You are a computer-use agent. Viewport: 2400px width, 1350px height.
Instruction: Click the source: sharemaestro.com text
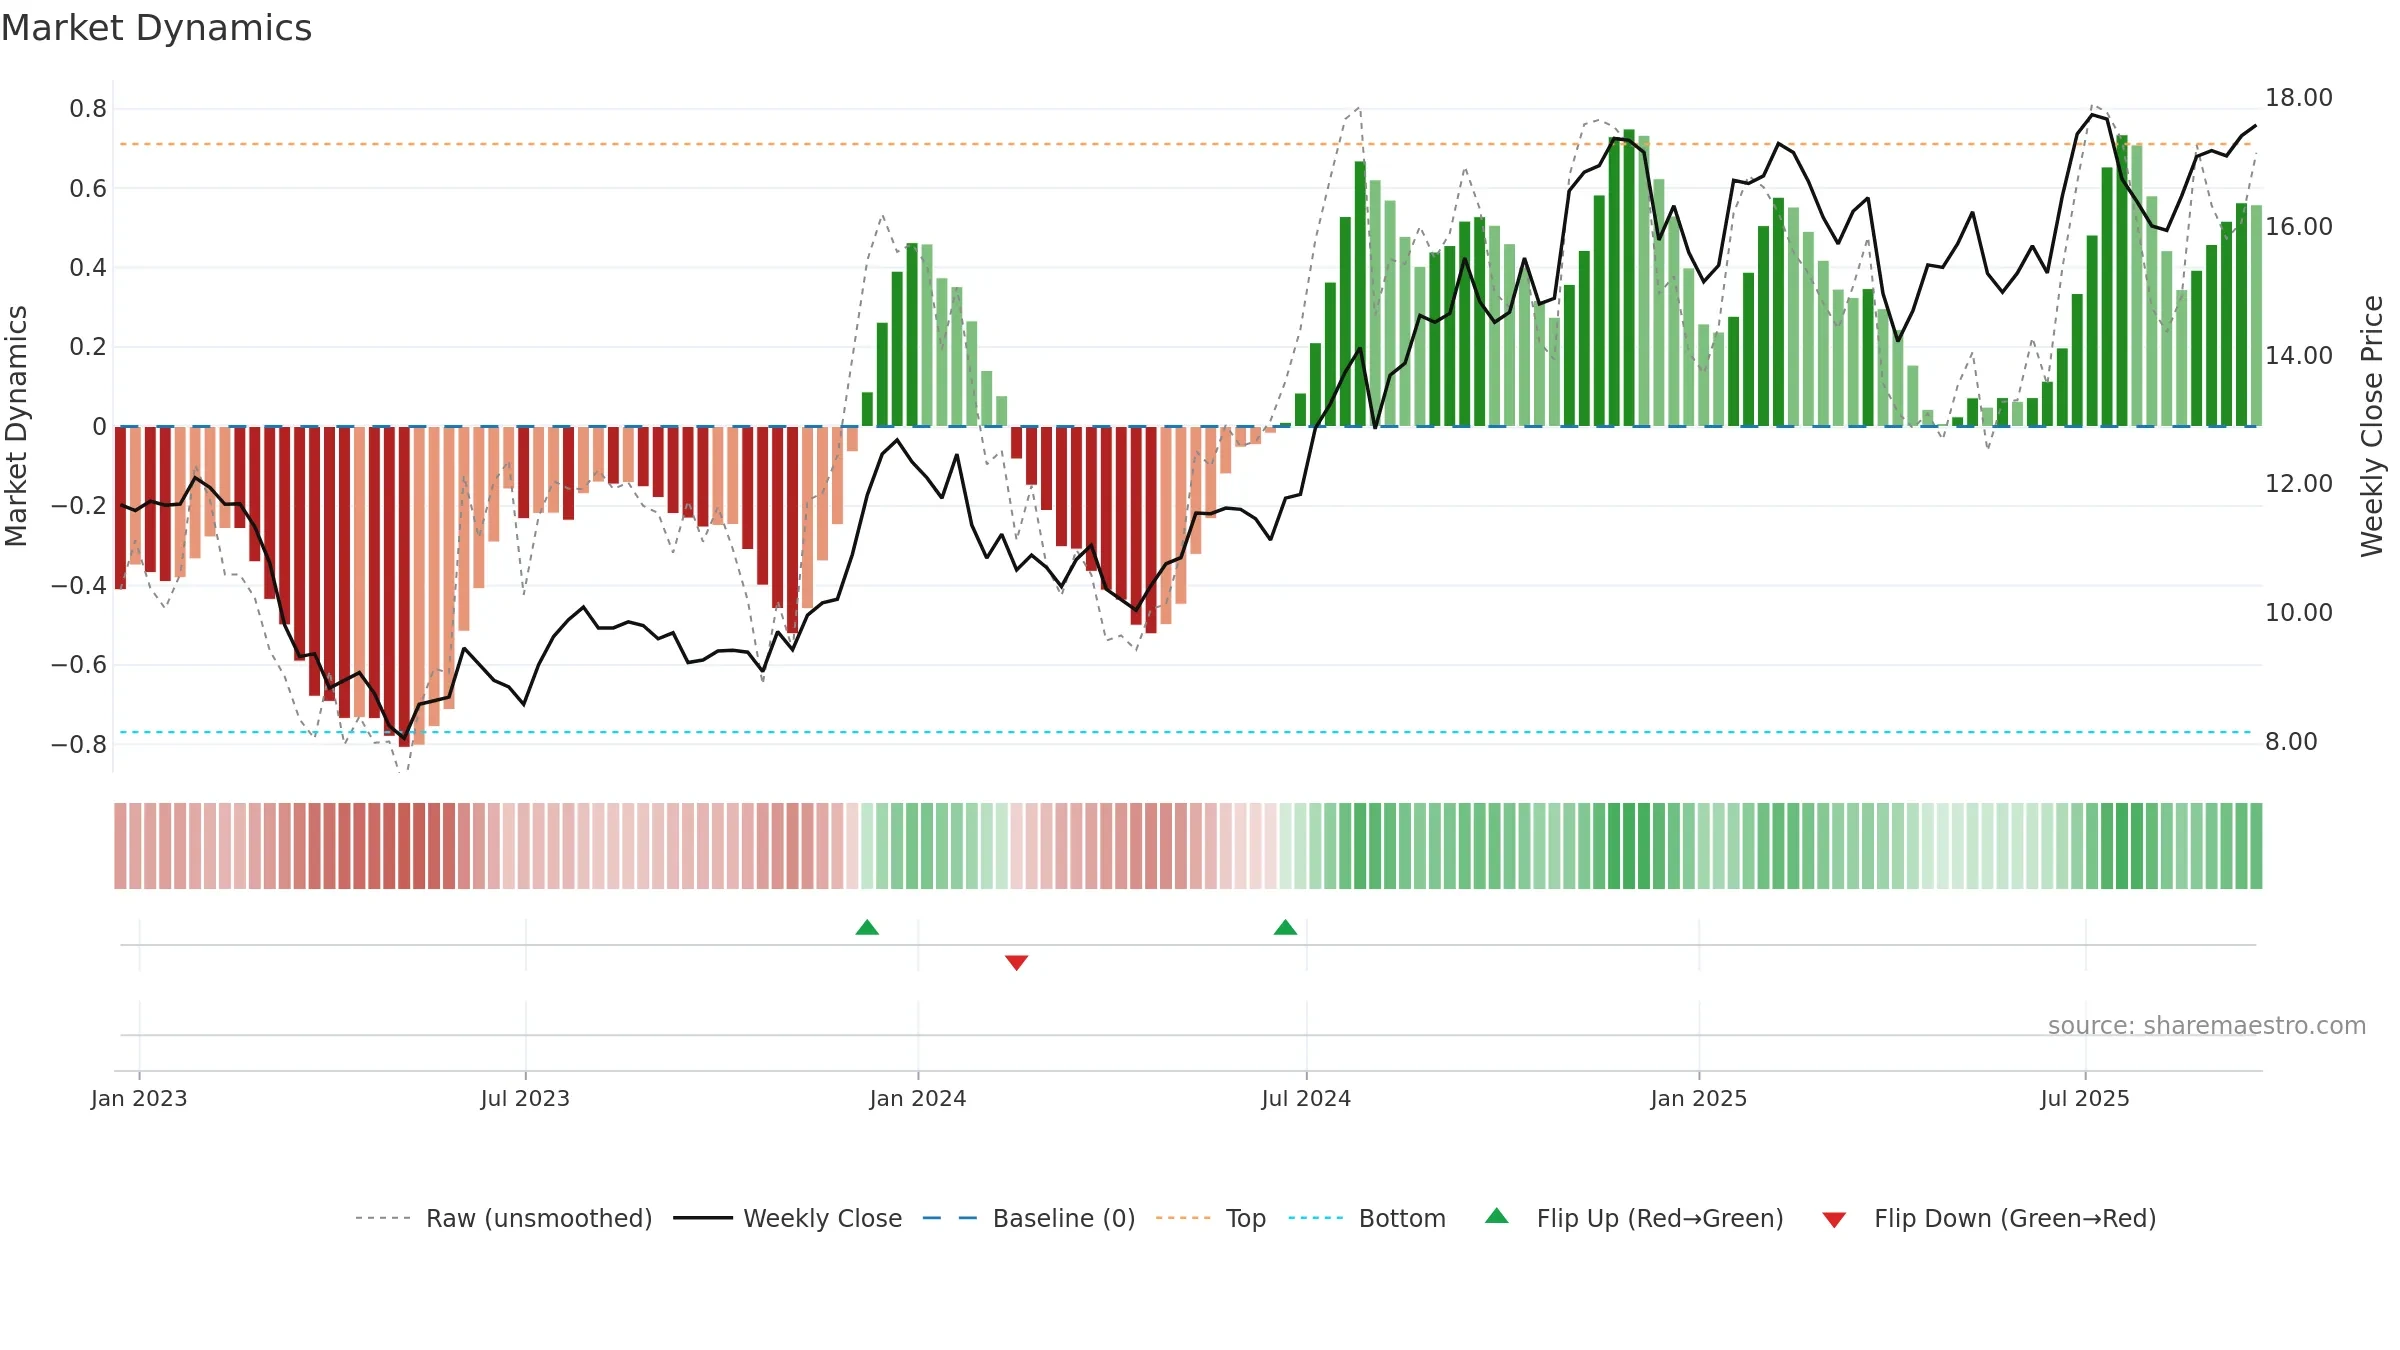[x=2207, y=1025]
